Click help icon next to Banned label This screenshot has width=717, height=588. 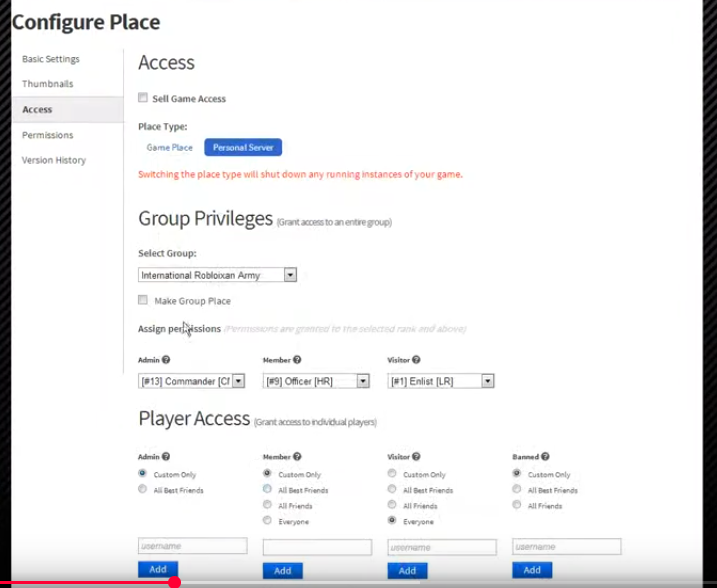(545, 457)
